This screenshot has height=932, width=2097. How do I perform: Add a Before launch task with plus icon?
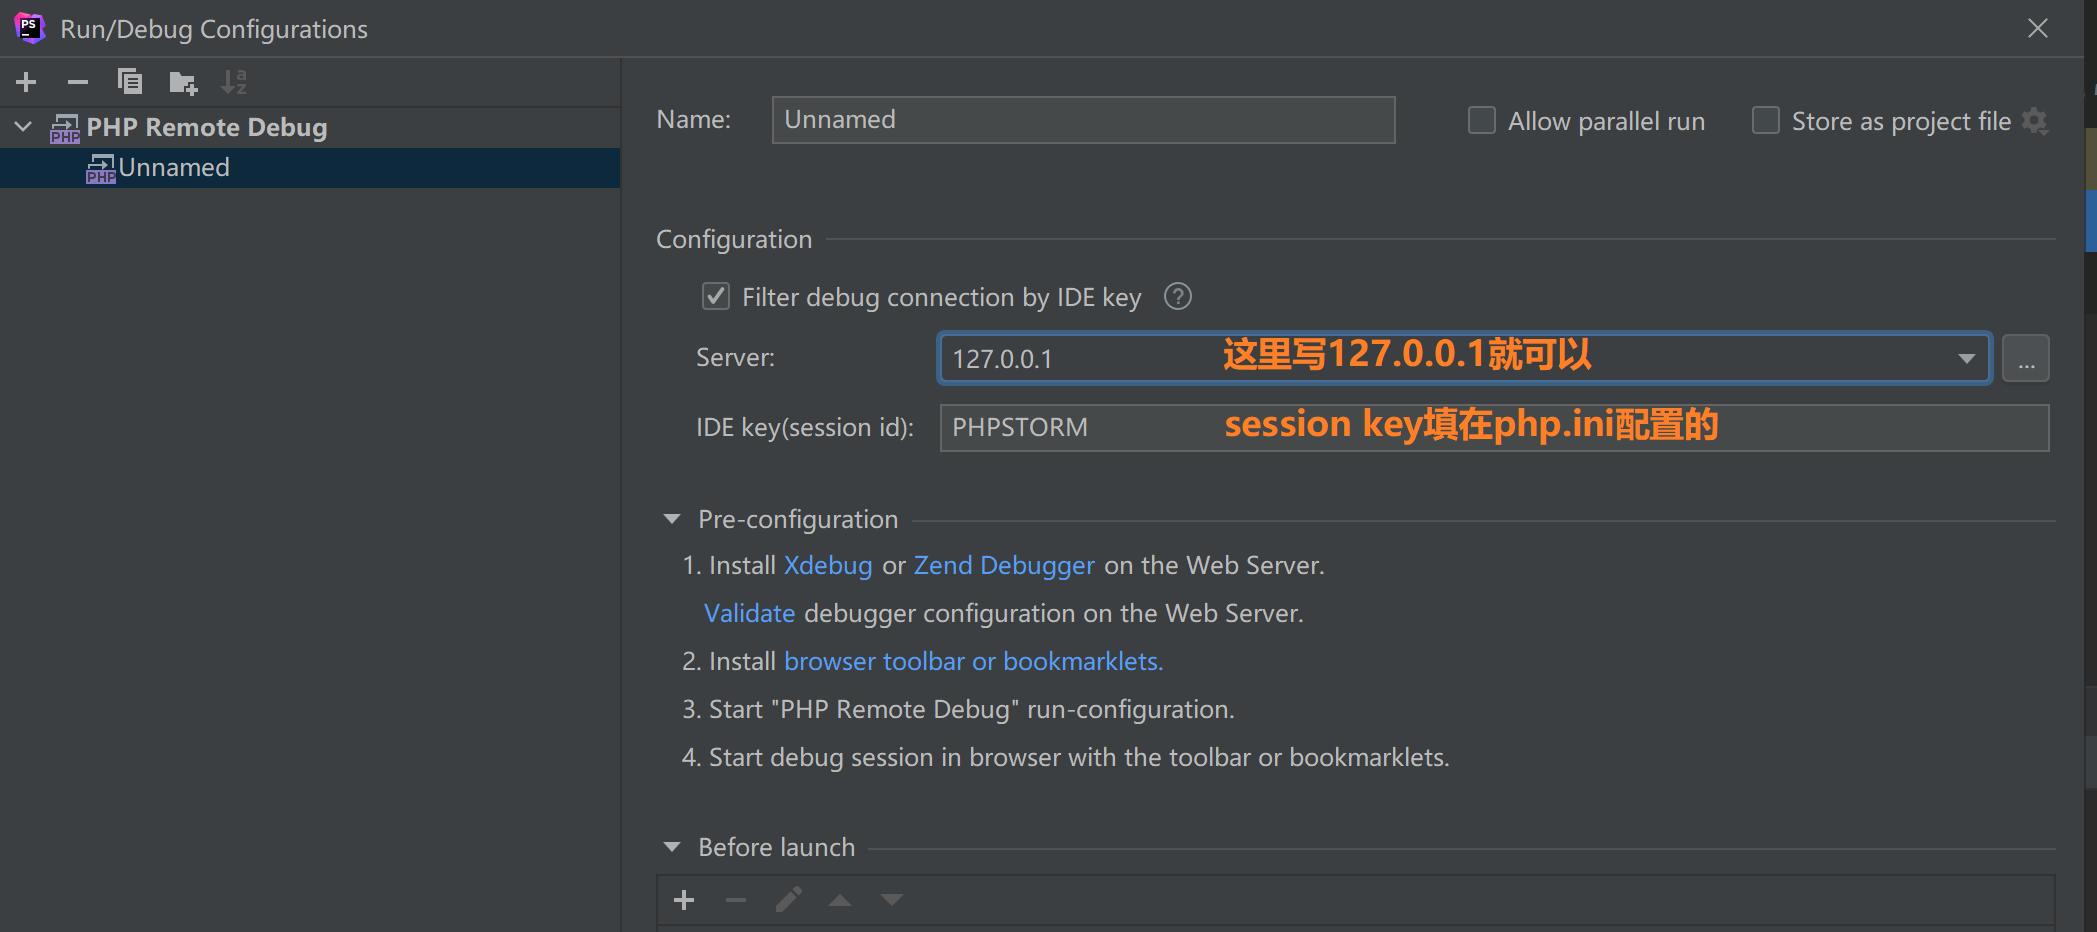pyautogui.click(x=684, y=900)
